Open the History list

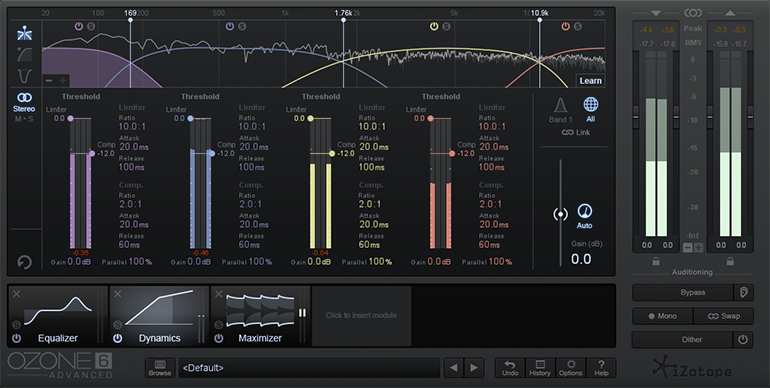(x=540, y=367)
